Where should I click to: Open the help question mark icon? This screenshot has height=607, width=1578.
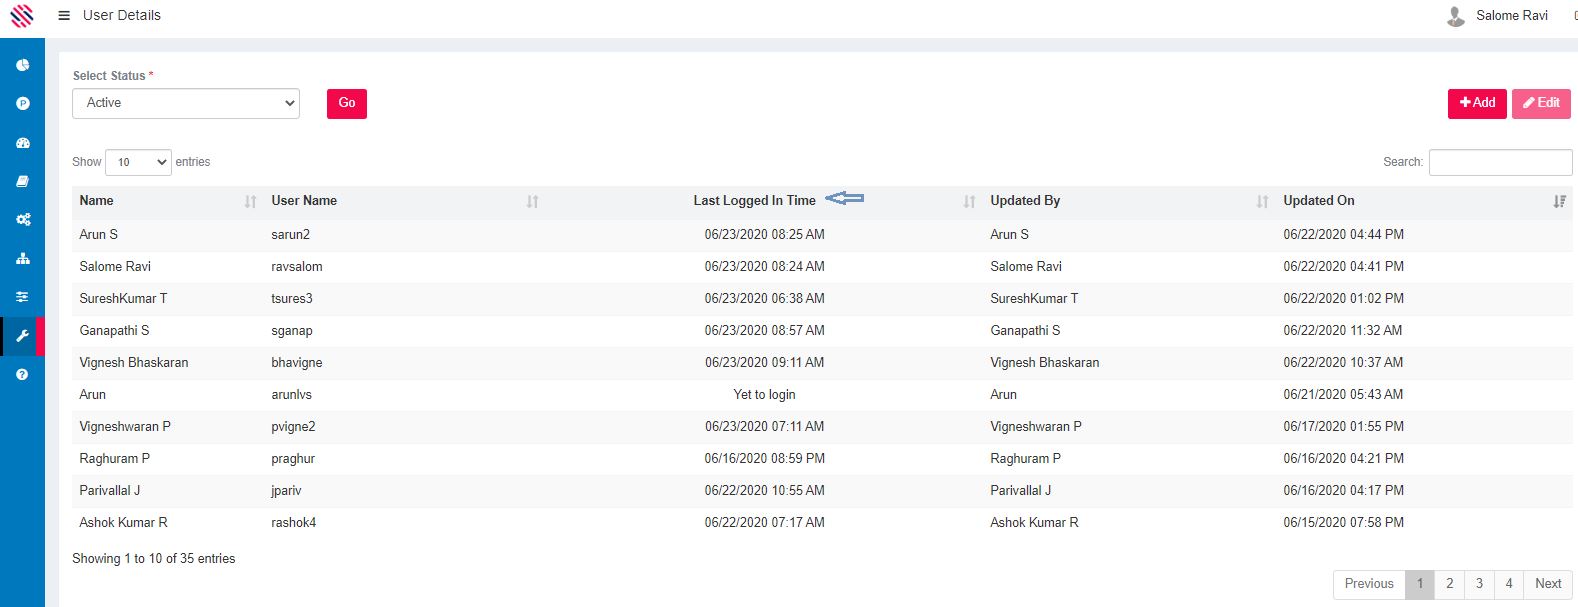click(x=22, y=374)
